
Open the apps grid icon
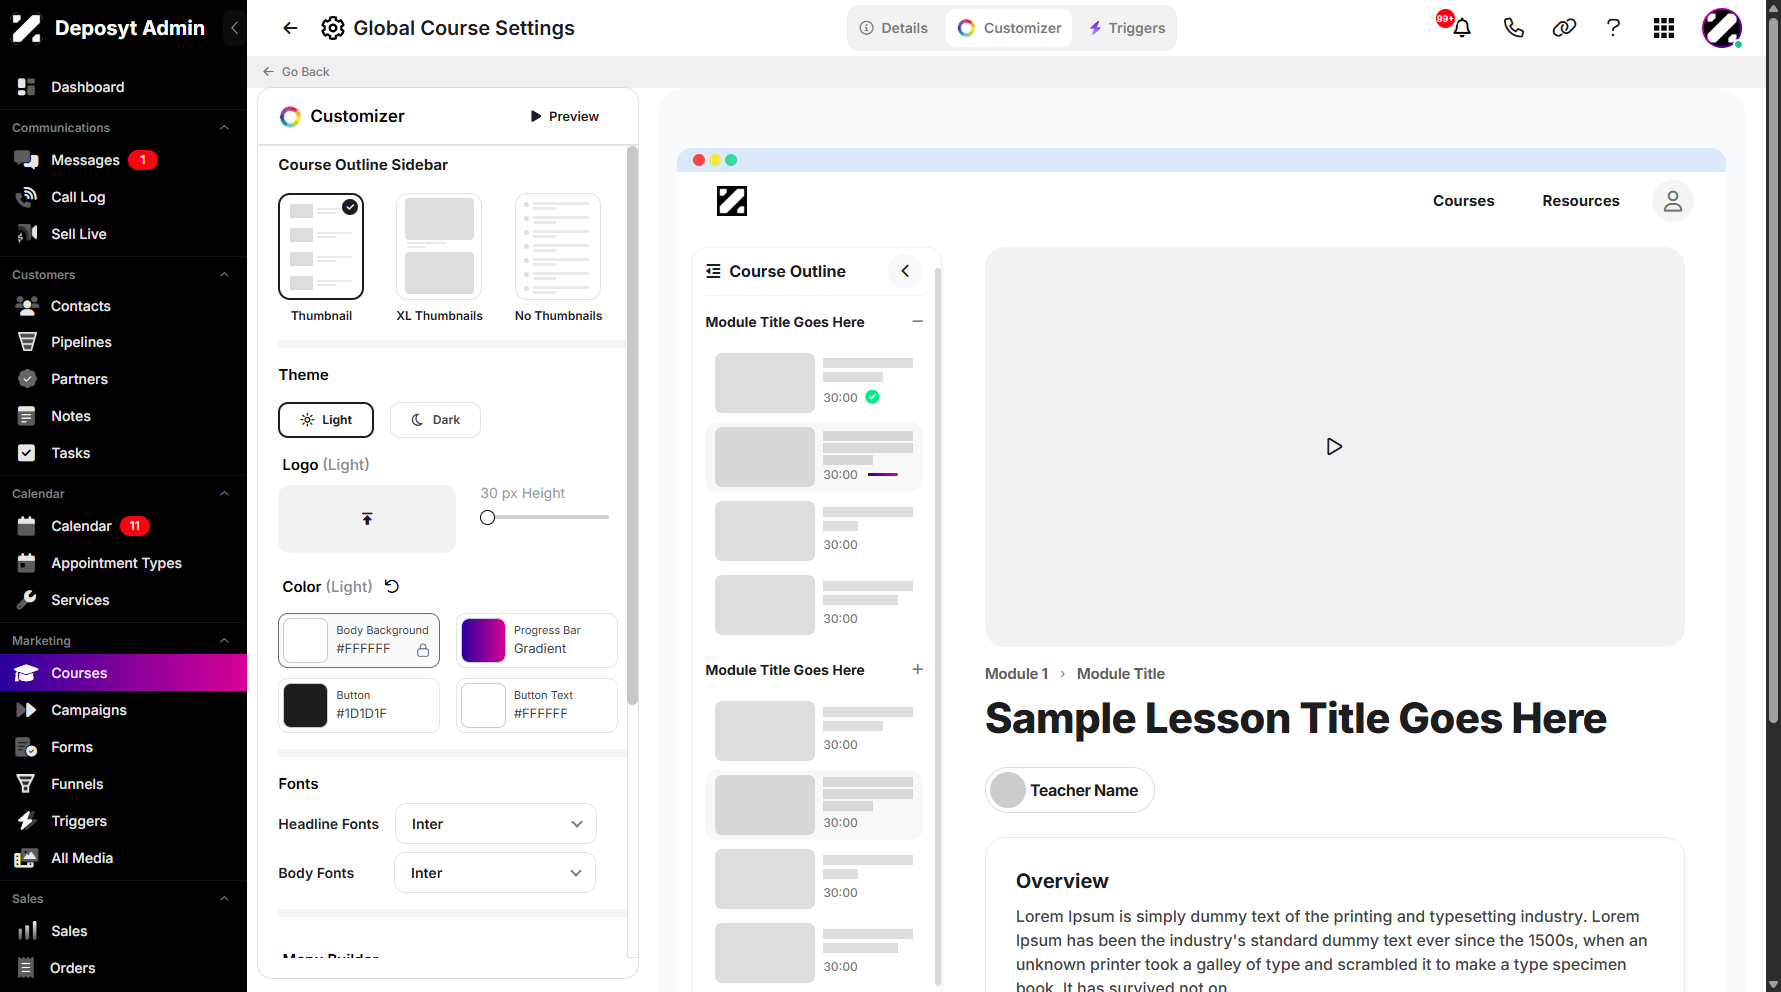(1664, 28)
